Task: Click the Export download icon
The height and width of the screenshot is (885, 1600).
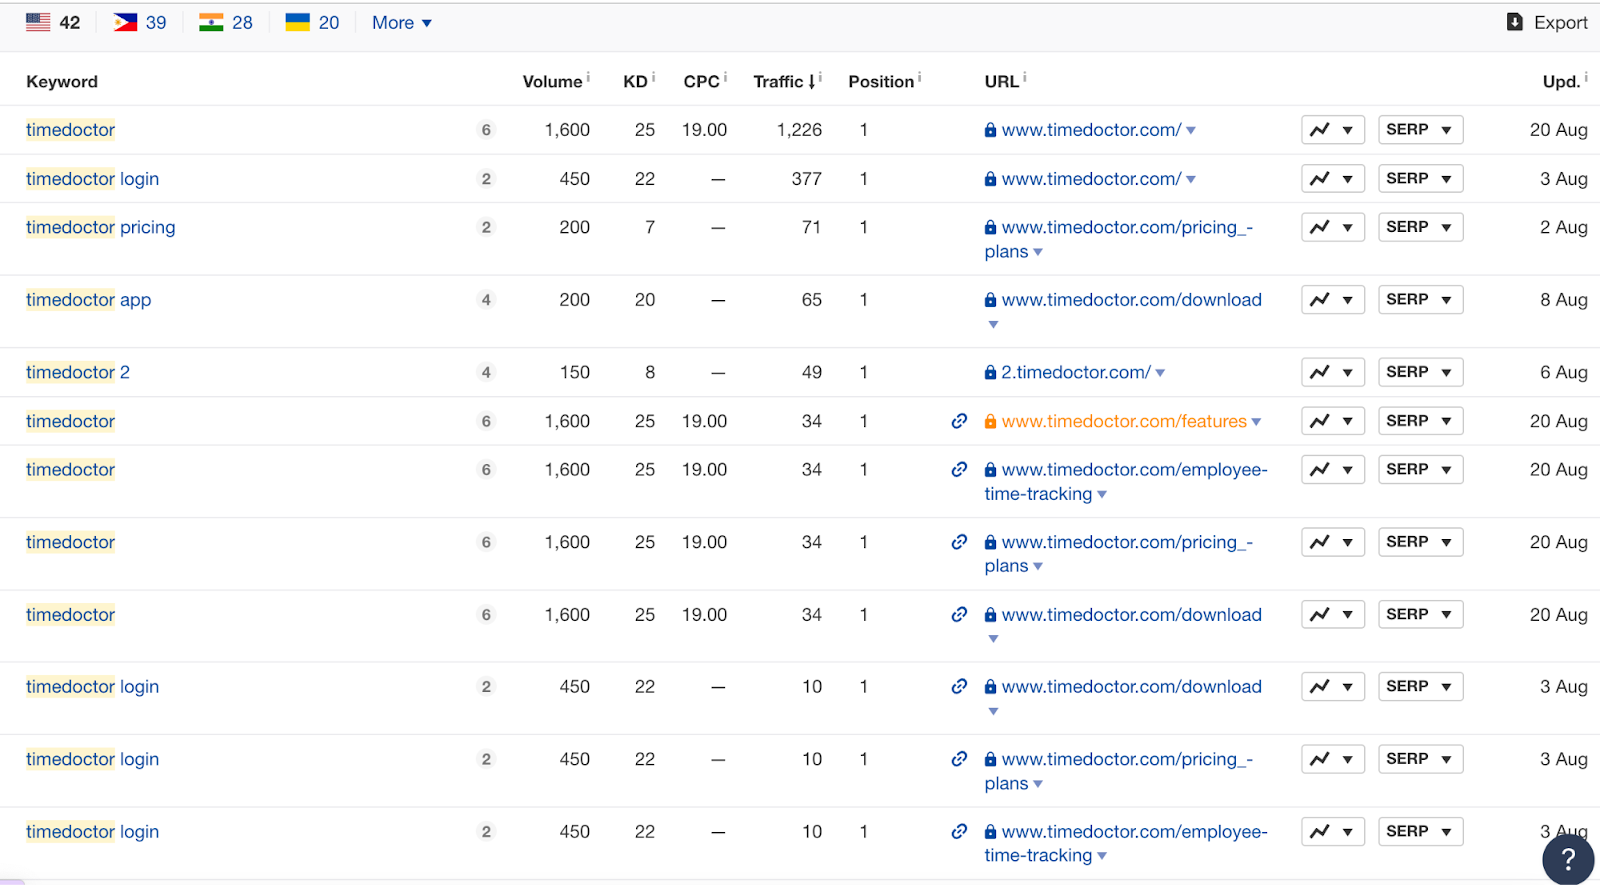Action: pos(1515,22)
